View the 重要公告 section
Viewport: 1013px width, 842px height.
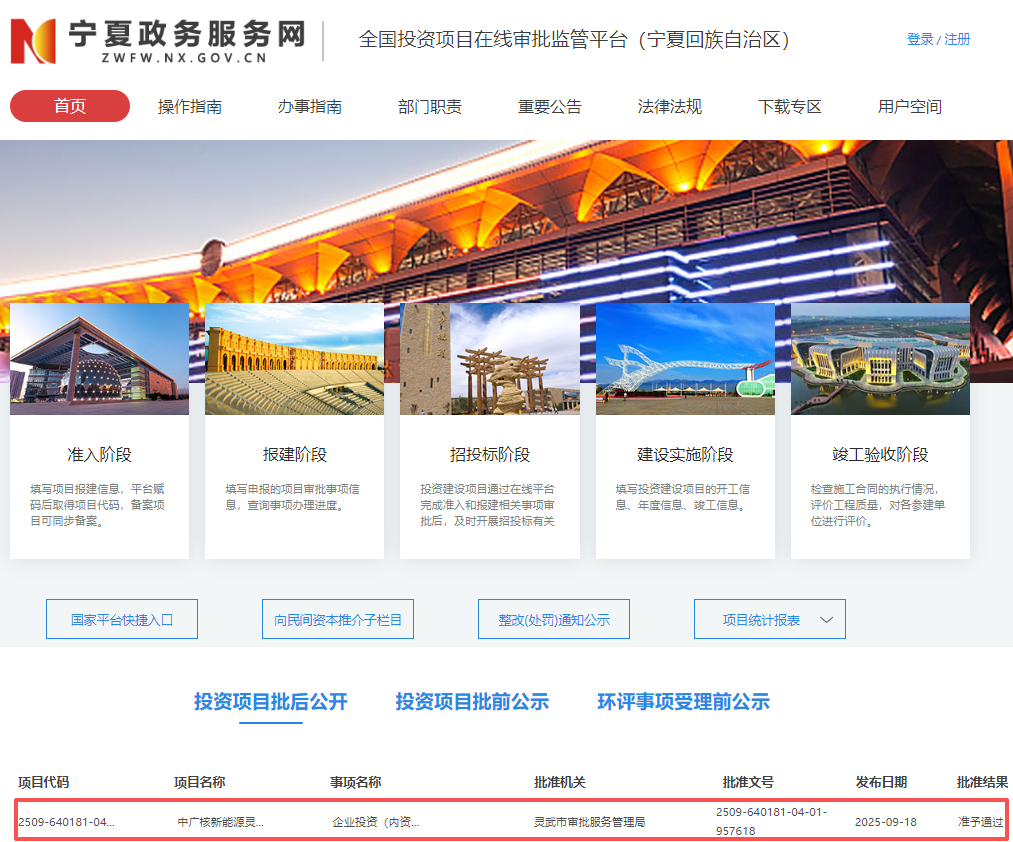click(x=550, y=107)
